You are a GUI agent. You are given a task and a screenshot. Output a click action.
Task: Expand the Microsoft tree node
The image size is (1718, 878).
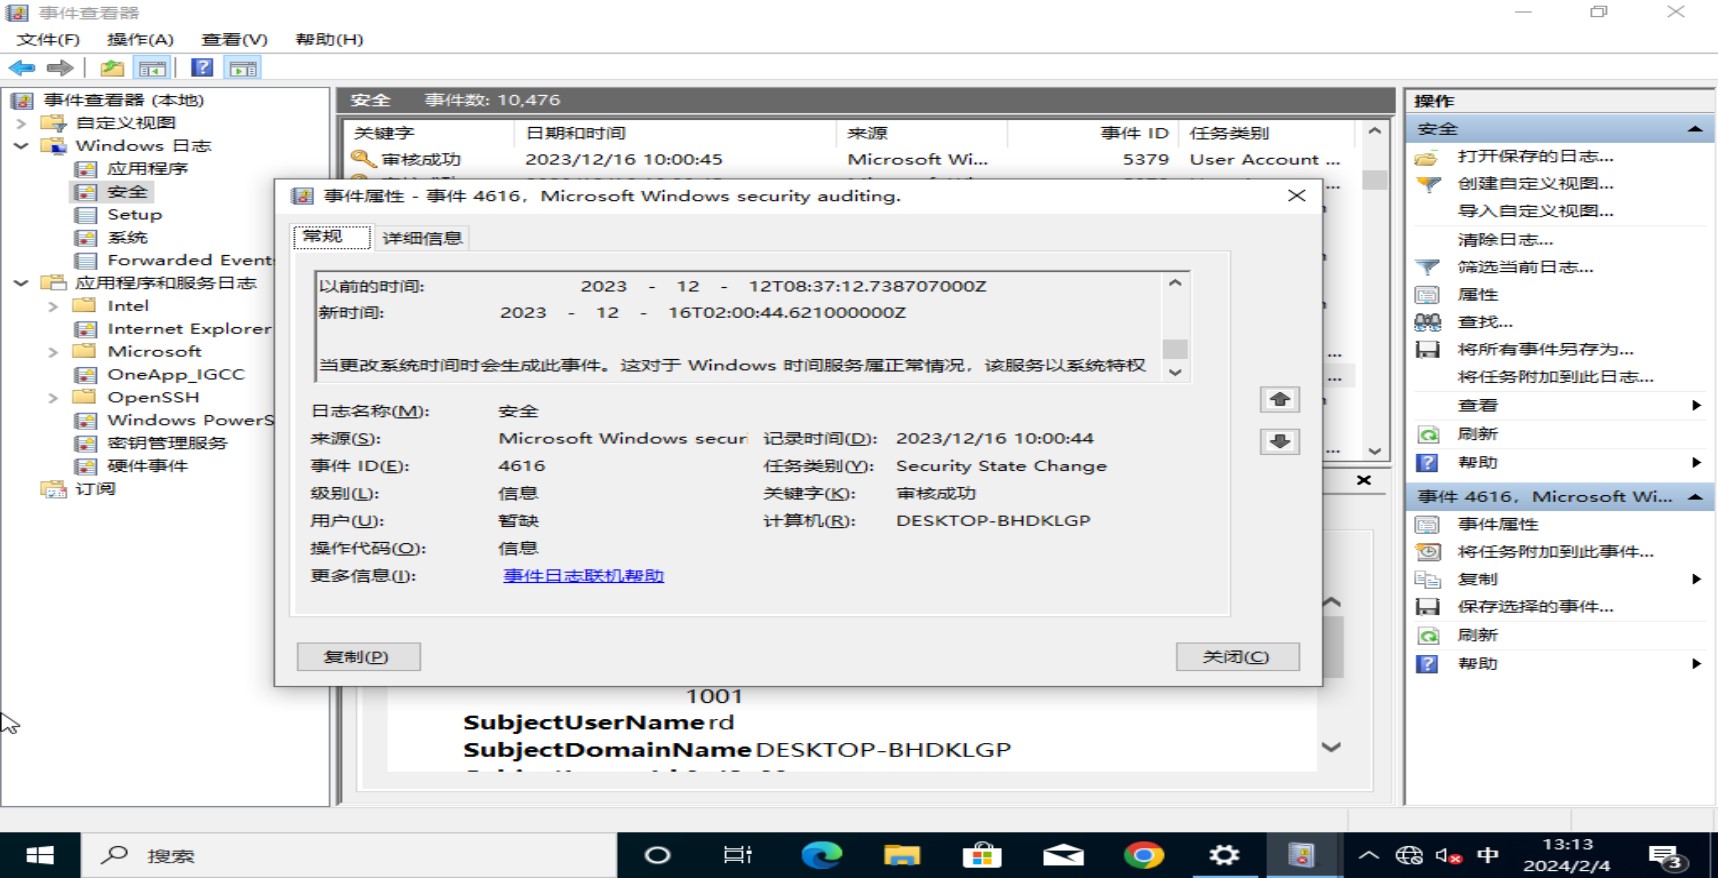click(53, 352)
